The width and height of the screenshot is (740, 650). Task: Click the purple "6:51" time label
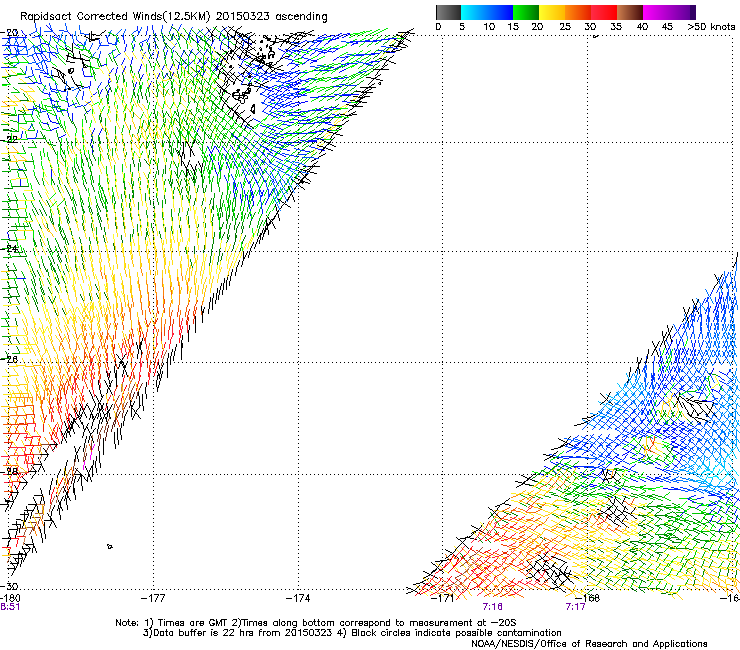(10, 607)
